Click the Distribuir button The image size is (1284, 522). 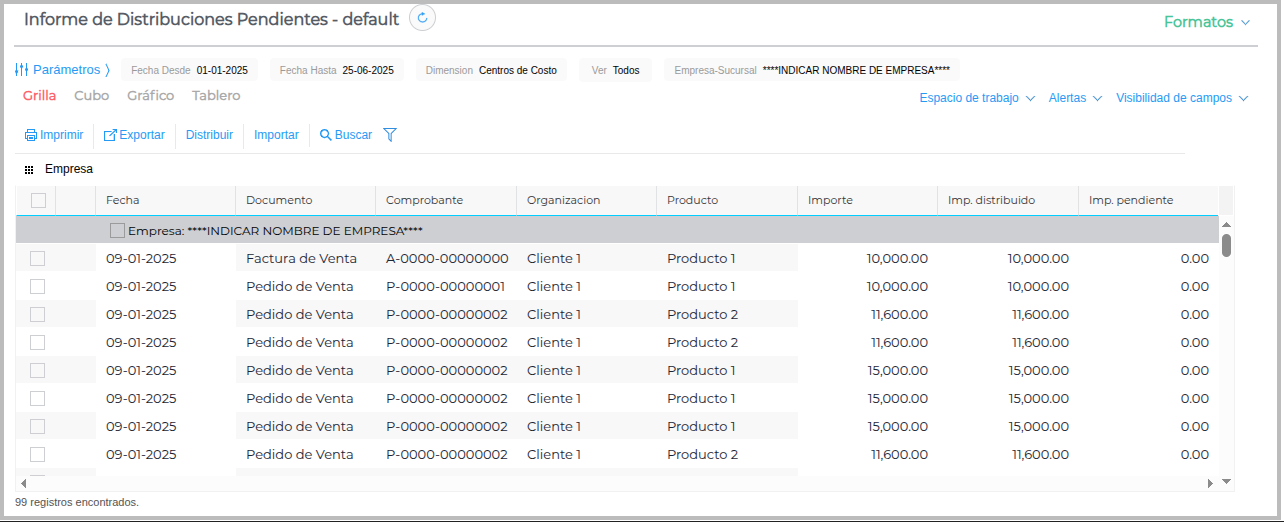209,135
